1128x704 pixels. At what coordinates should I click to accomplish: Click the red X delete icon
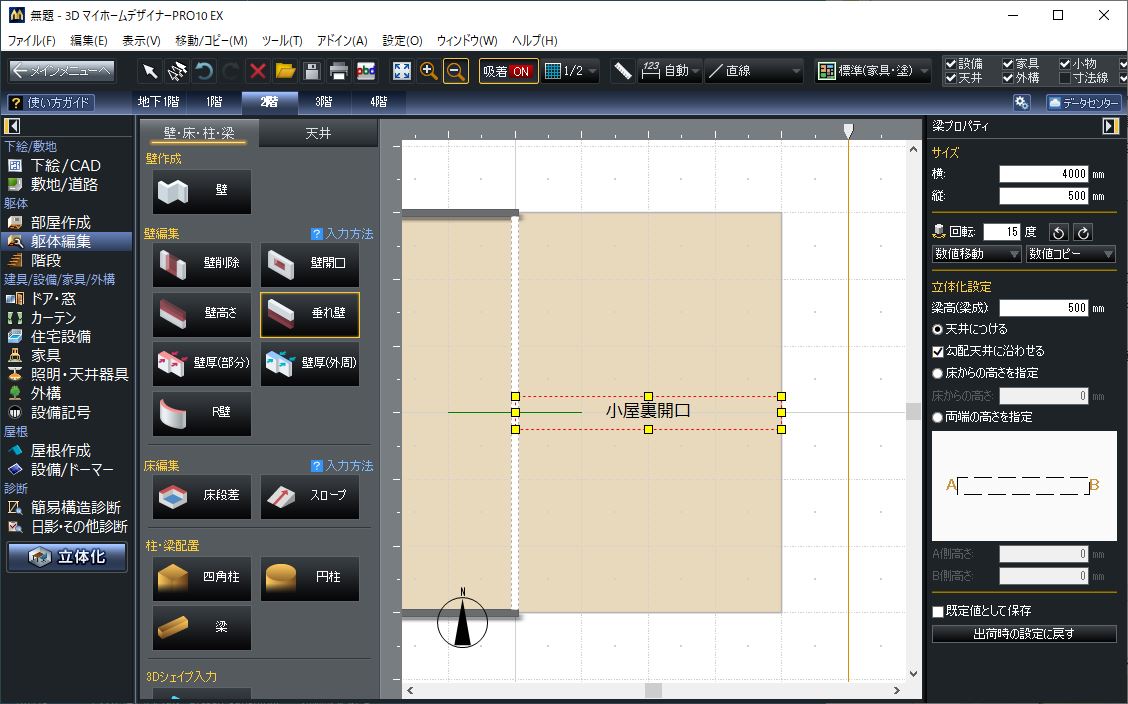258,71
